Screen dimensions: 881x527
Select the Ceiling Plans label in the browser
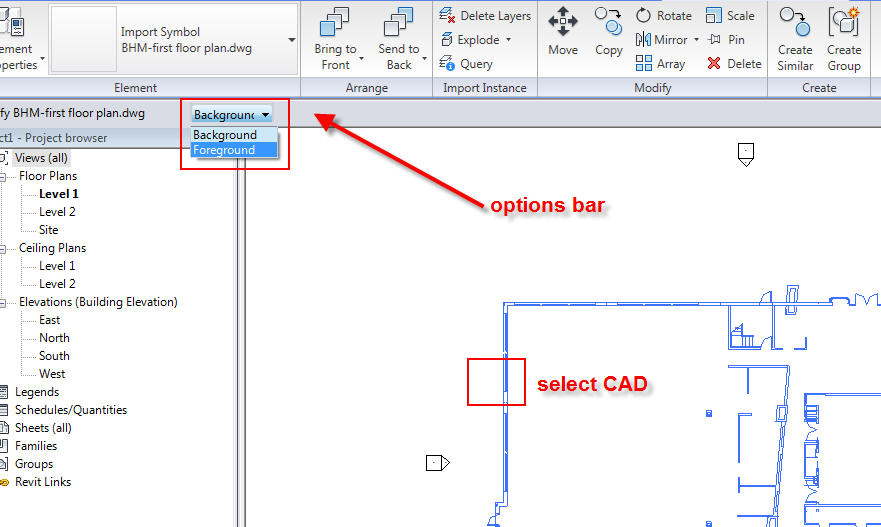52,248
